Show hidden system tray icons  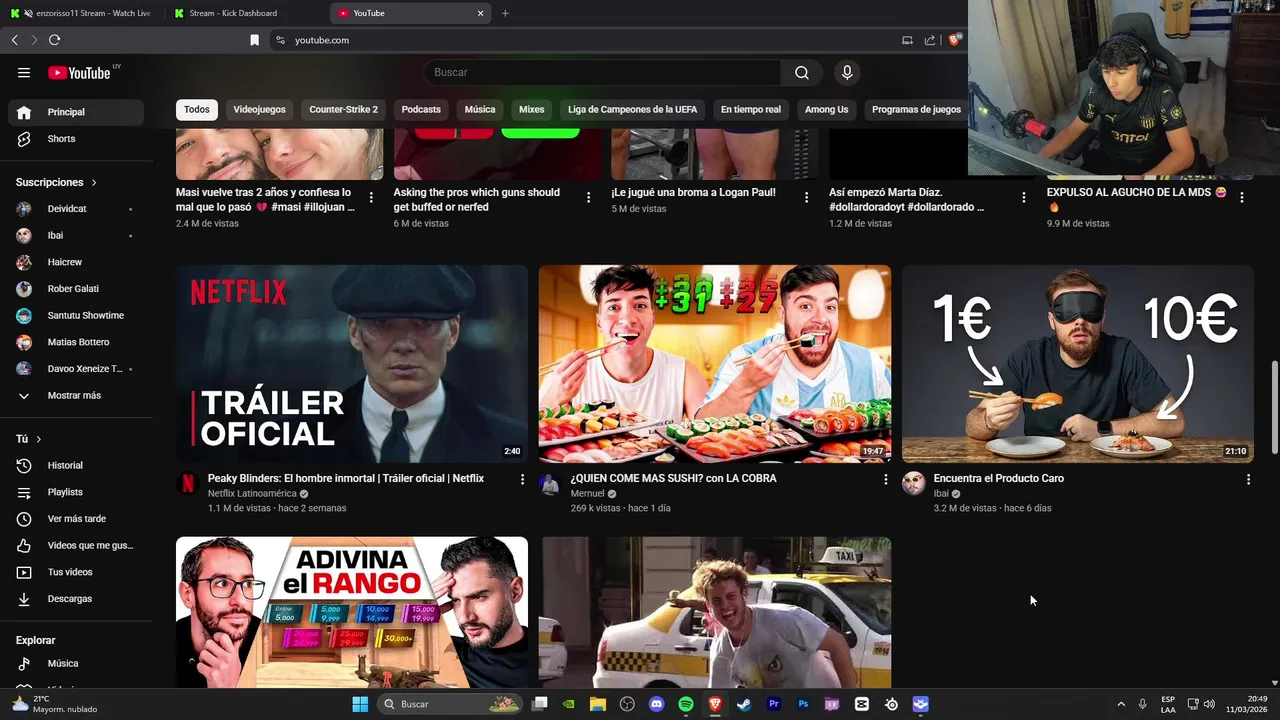tap(1121, 704)
